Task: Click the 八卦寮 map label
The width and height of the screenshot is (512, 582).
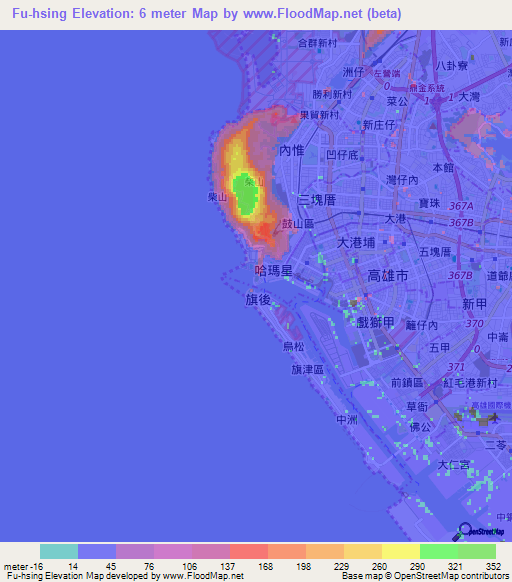Action: [x=452, y=66]
